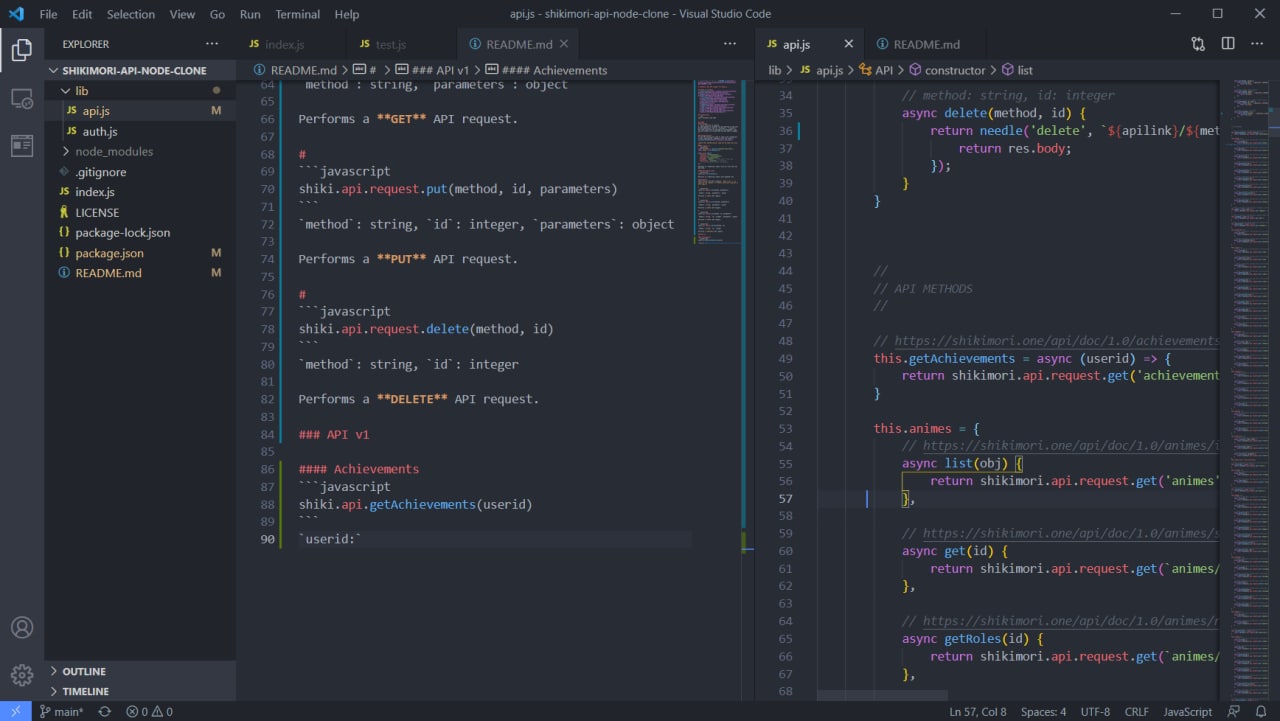Click the lib breadcrumb in right editor
This screenshot has width=1280, height=721.
pyautogui.click(x=774, y=70)
